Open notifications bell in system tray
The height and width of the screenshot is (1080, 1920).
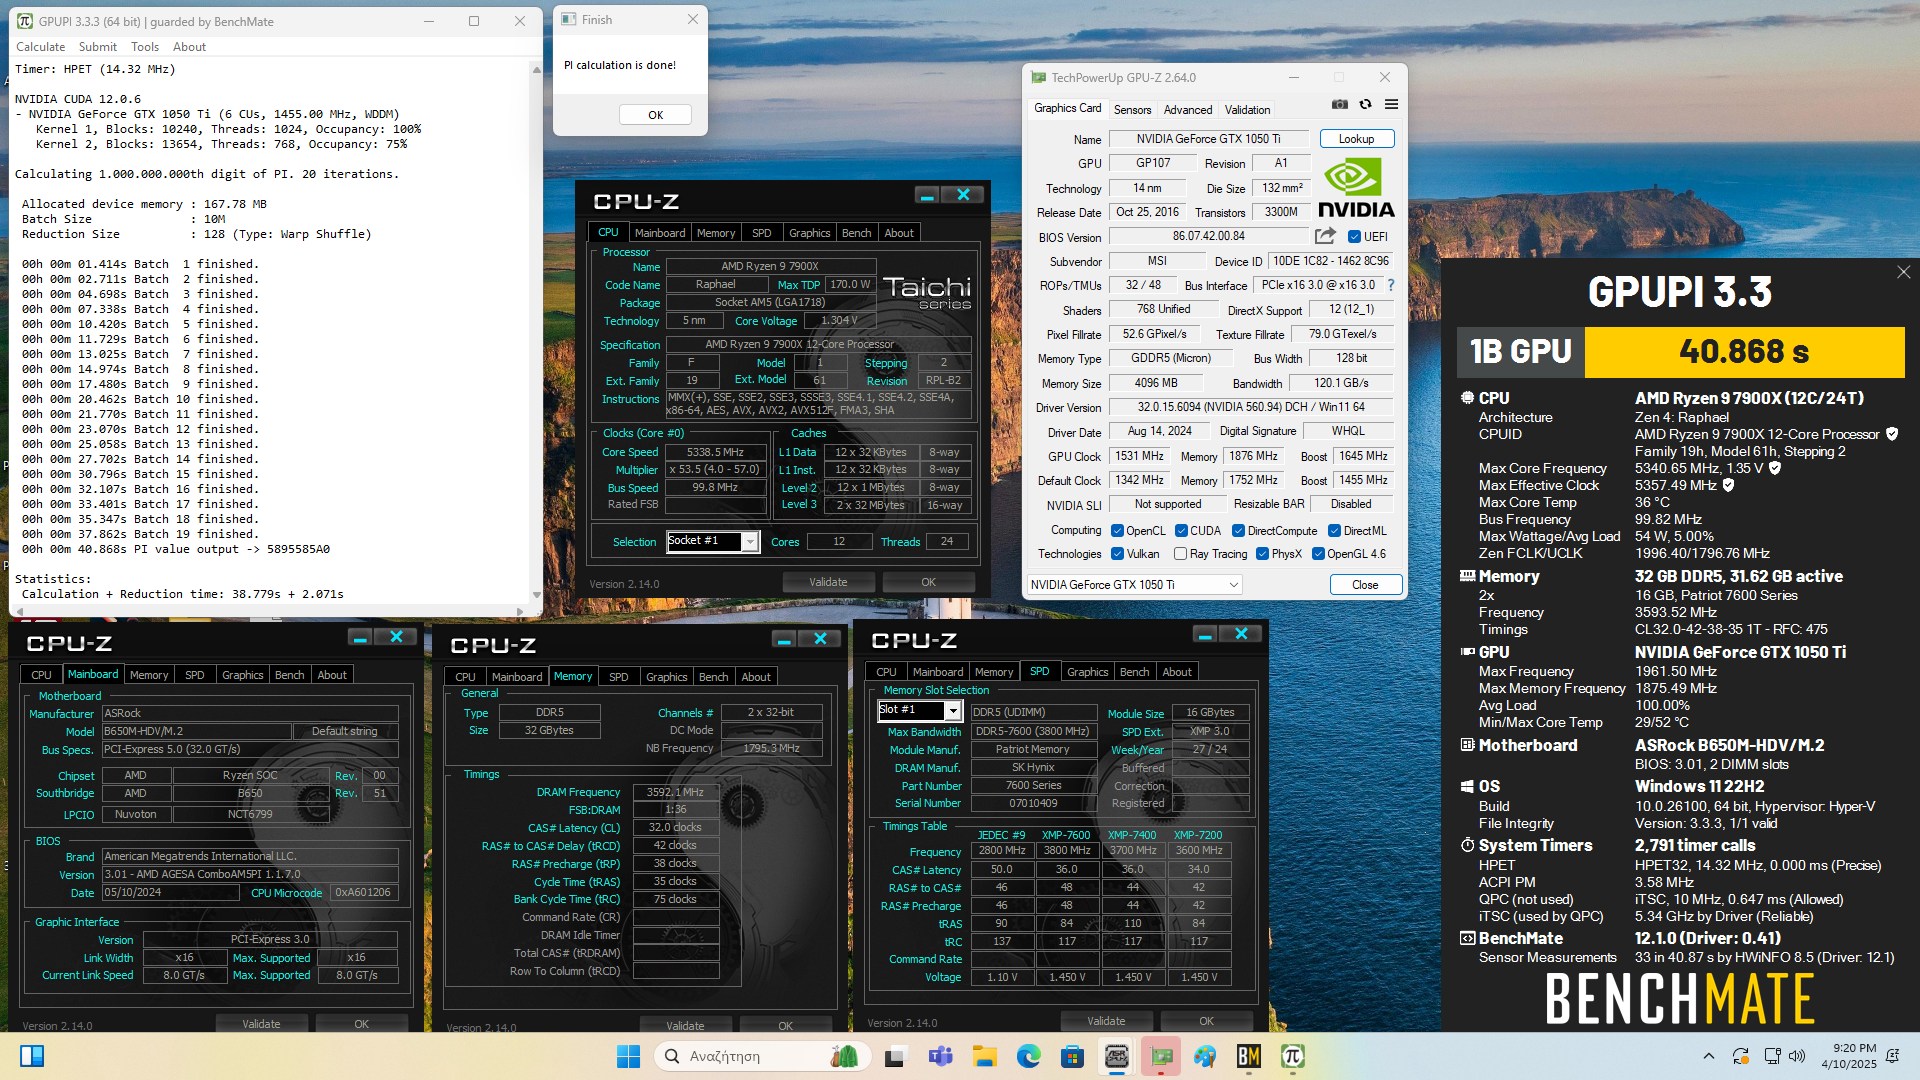[x=1892, y=1056]
